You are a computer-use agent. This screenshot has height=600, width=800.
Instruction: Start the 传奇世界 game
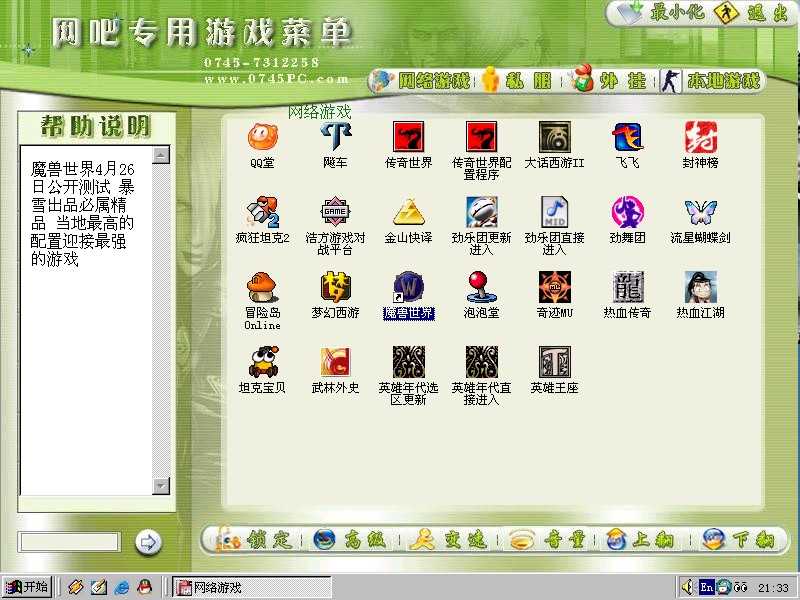[409, 137]
